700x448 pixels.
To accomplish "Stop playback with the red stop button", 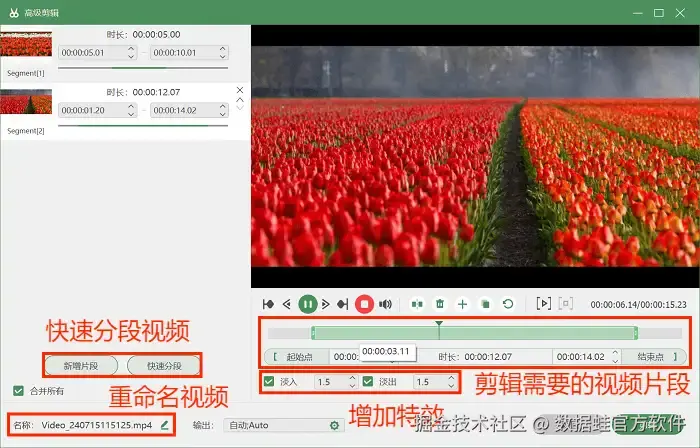I will coord(364,304).
